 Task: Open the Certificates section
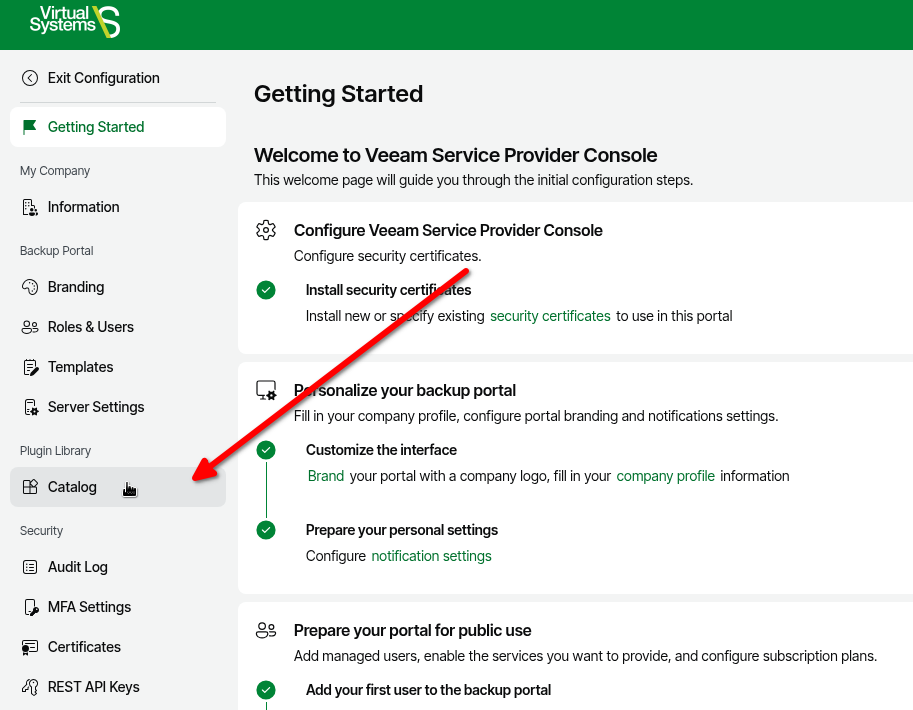tap(84, 647)
